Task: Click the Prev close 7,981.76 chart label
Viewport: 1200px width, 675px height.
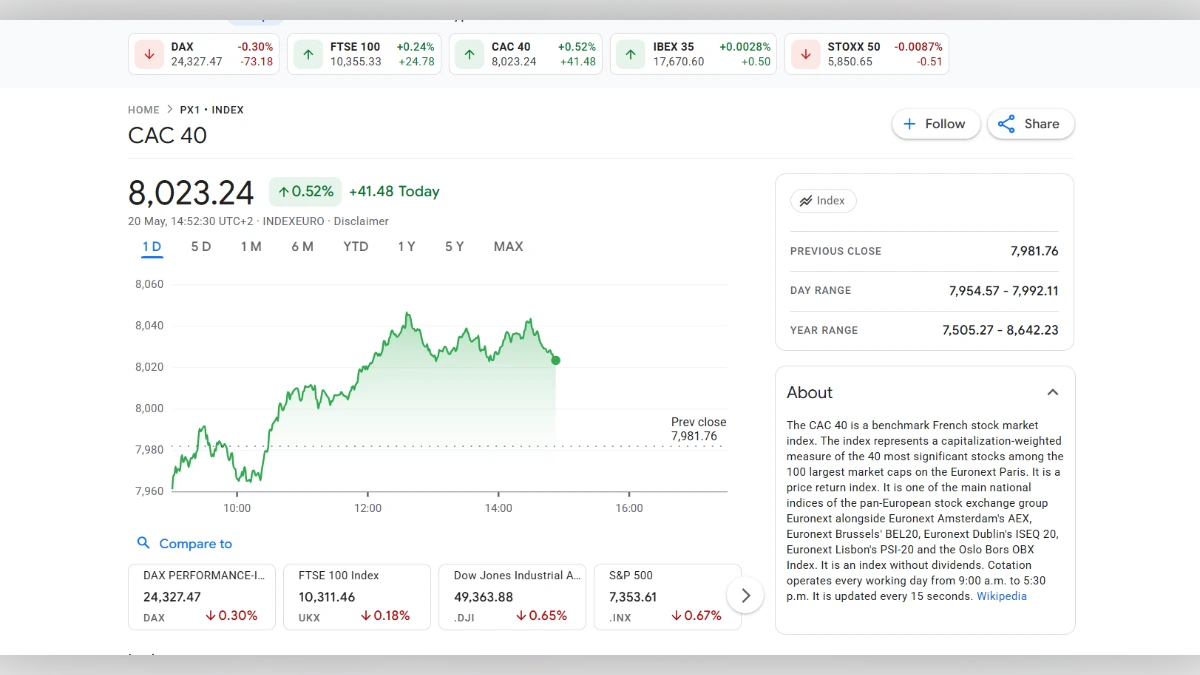Action: (x=698, y=429)
